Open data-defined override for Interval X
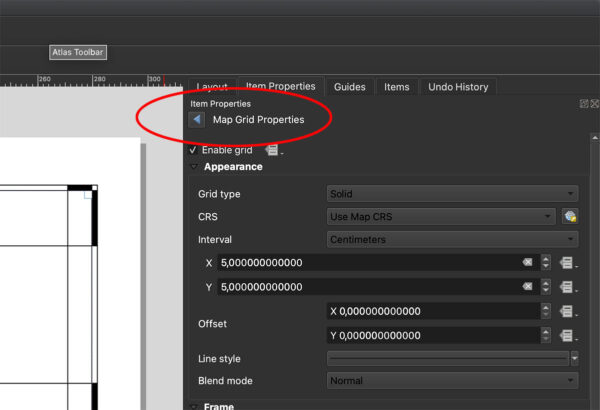Screen dimensions: 600x410 click(568, 263)
